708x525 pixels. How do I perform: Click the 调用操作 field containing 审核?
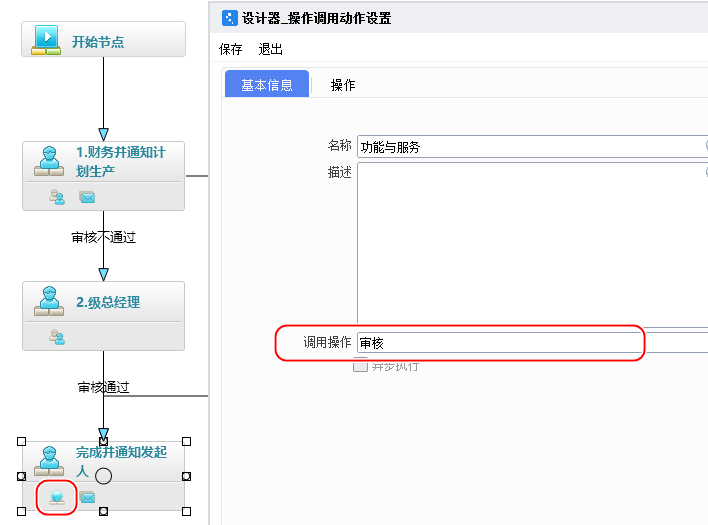498,343
